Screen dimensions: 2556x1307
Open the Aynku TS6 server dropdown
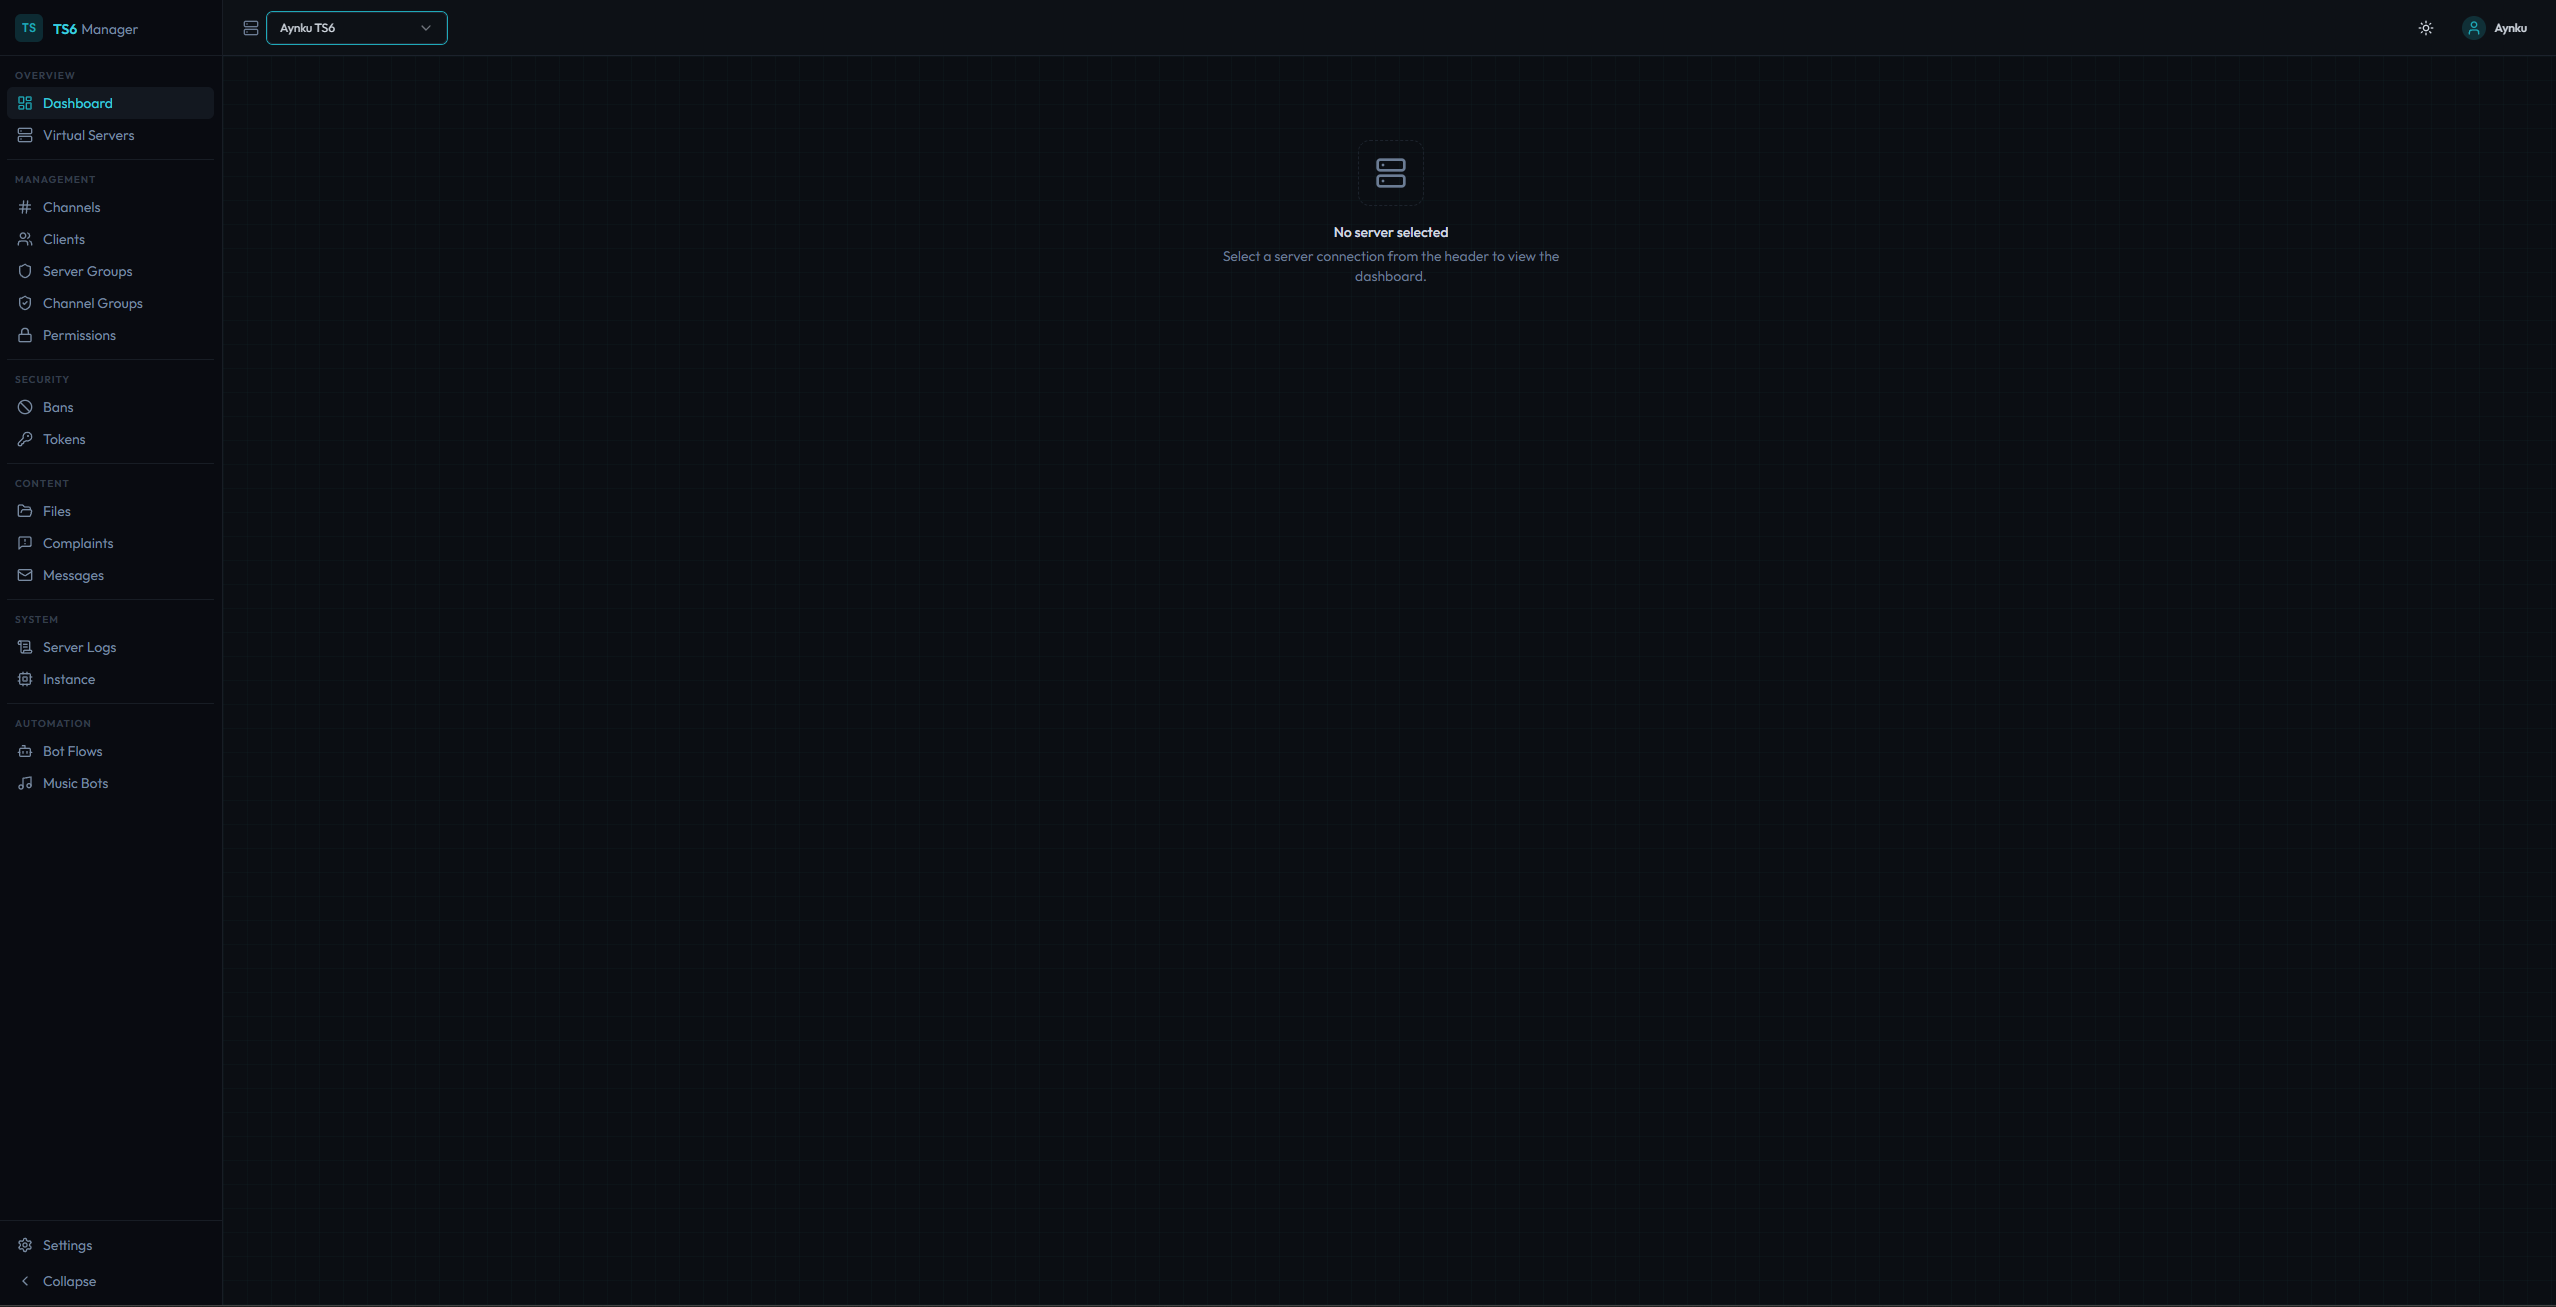pos(356,28)
